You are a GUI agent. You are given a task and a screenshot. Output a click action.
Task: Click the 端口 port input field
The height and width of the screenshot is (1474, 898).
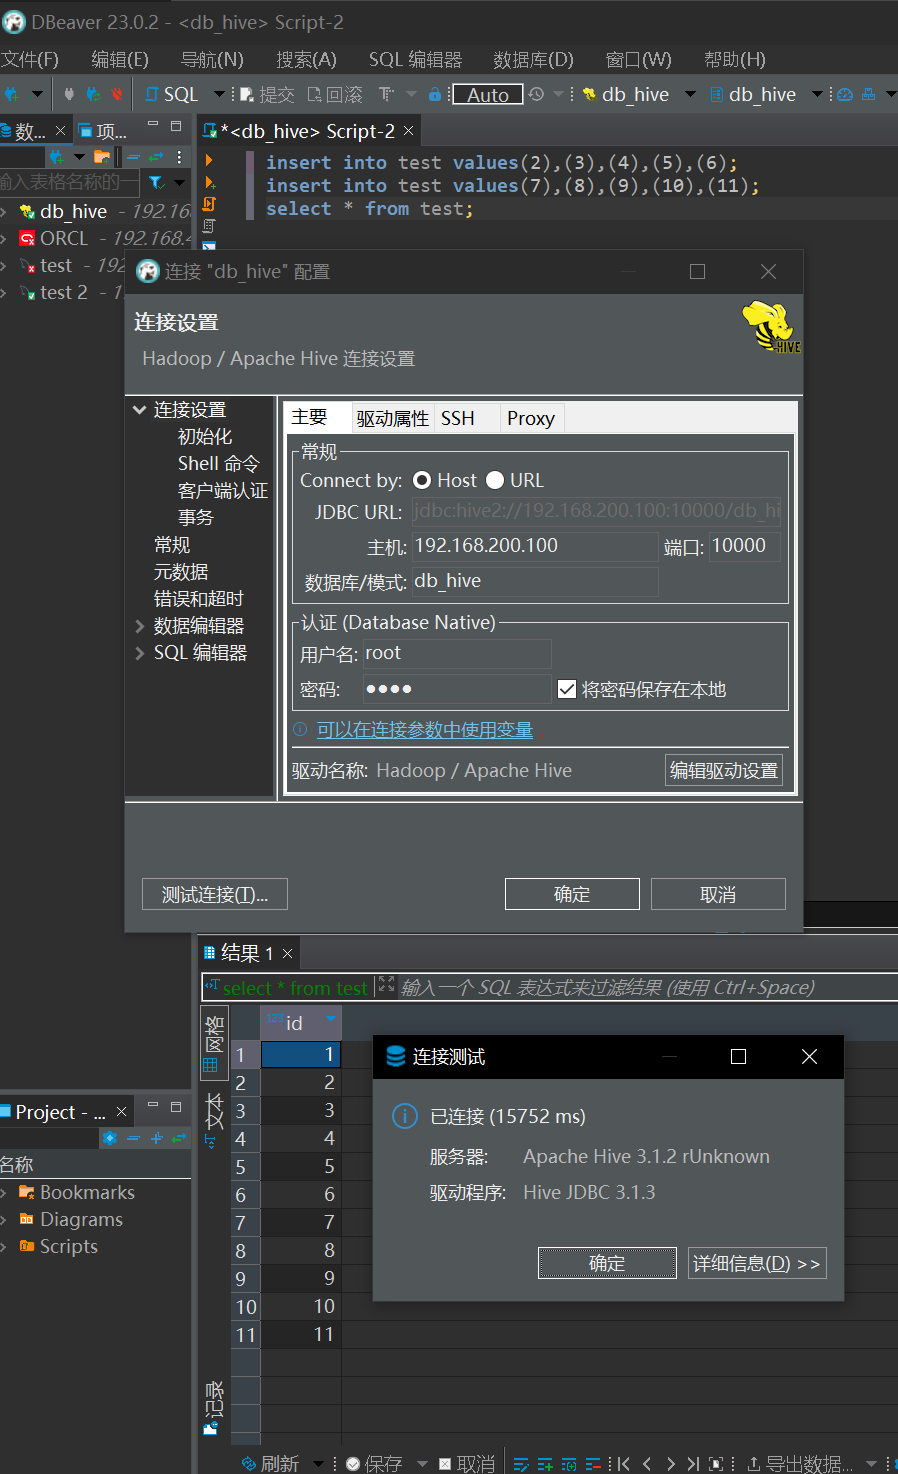click(745, 546)
